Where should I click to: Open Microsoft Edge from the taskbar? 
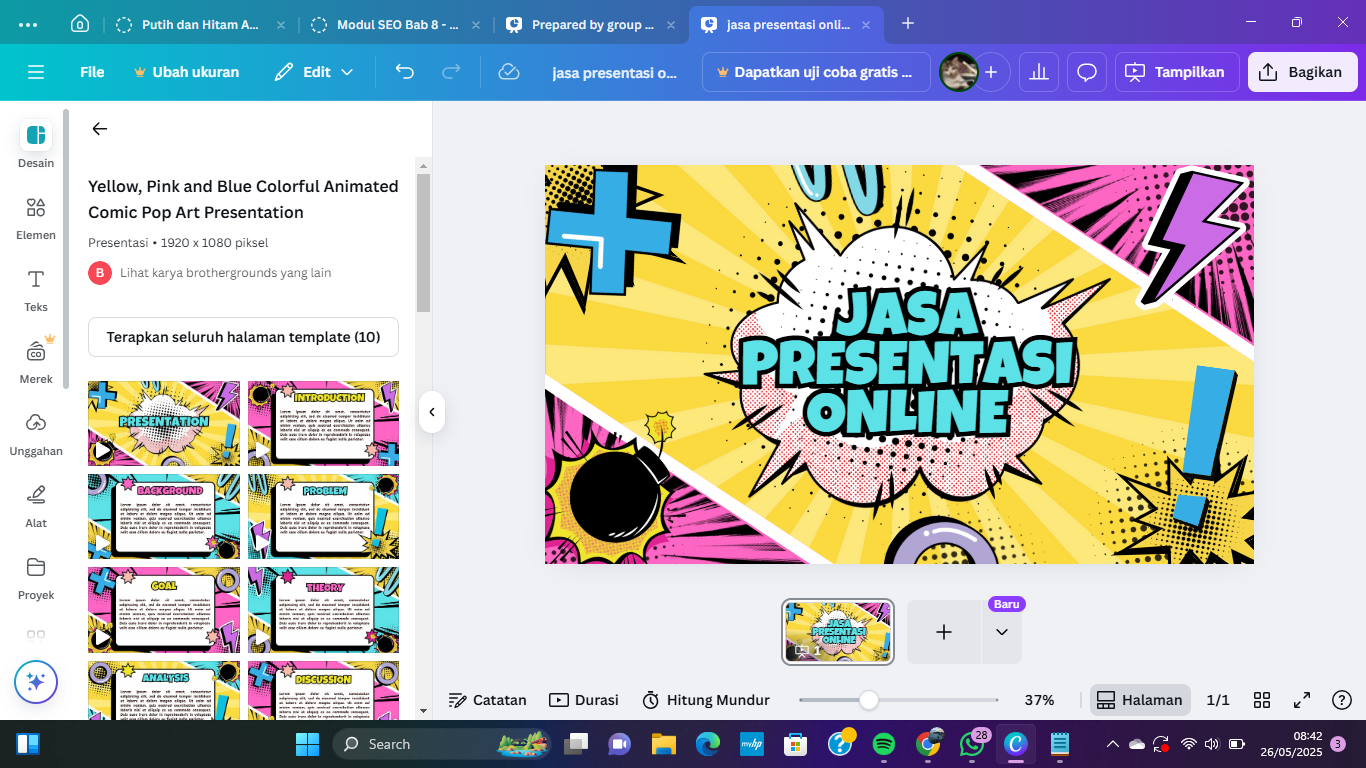[x=708, y=744]
